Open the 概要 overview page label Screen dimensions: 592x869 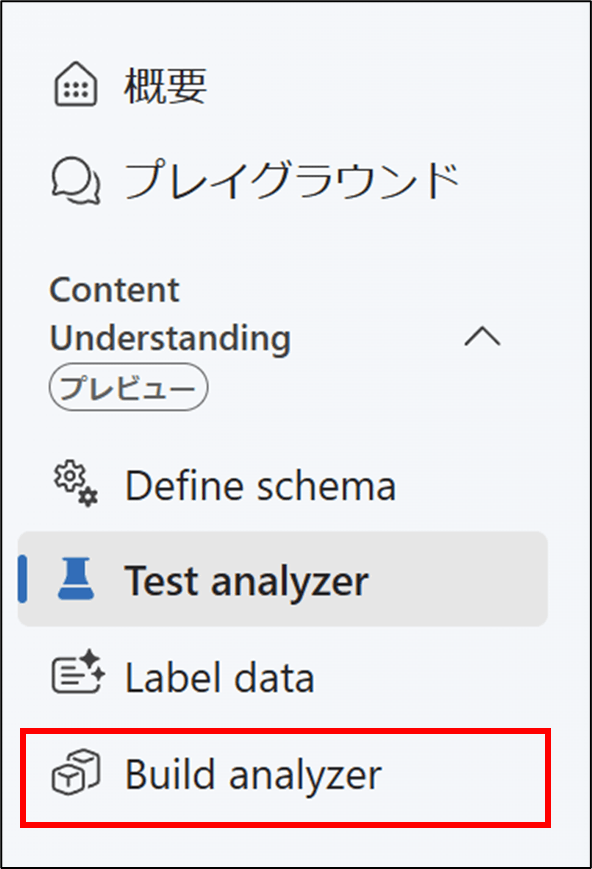pyautogui.click(x=166, y=85)
